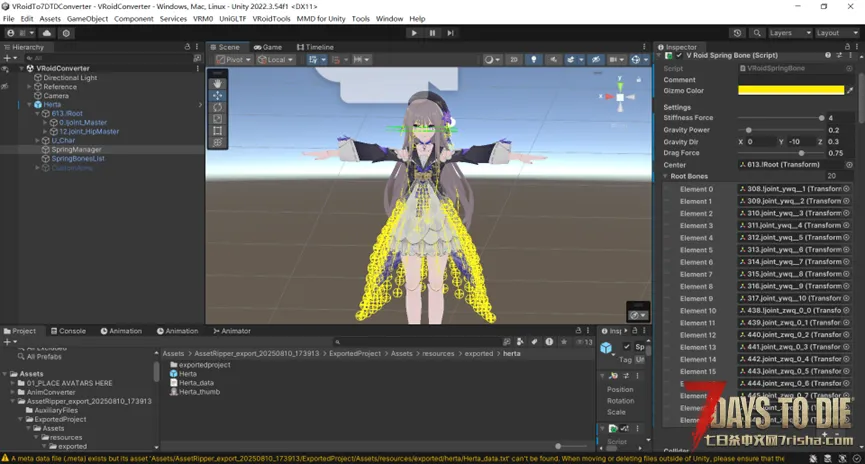Screen dimensions: 865x464
Task: Switch to the Console tab
Action: click(68, 331)
